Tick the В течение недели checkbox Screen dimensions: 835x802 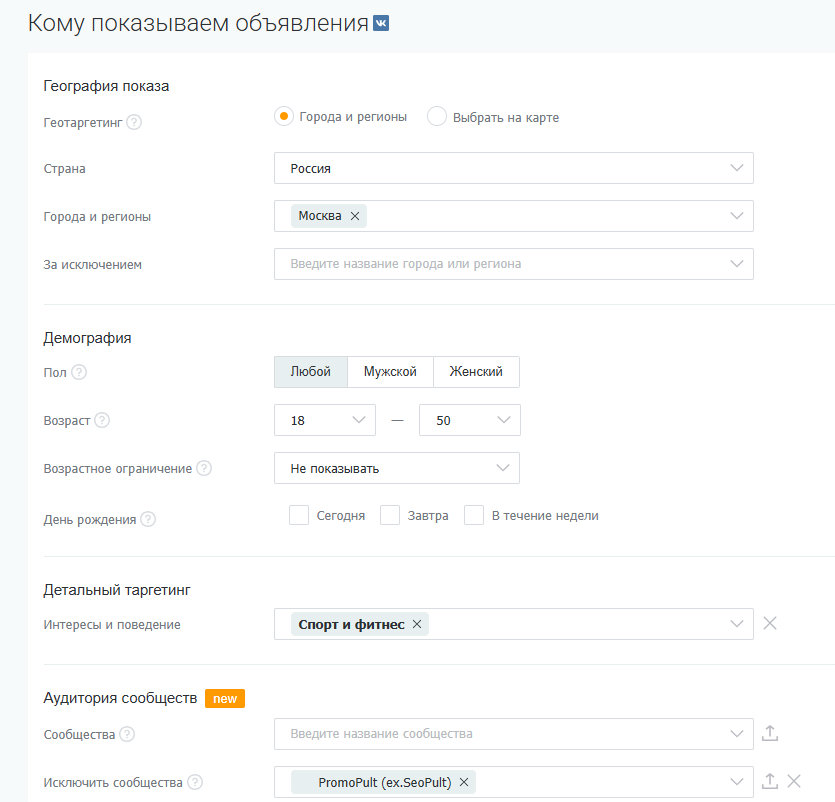point(474,515)
